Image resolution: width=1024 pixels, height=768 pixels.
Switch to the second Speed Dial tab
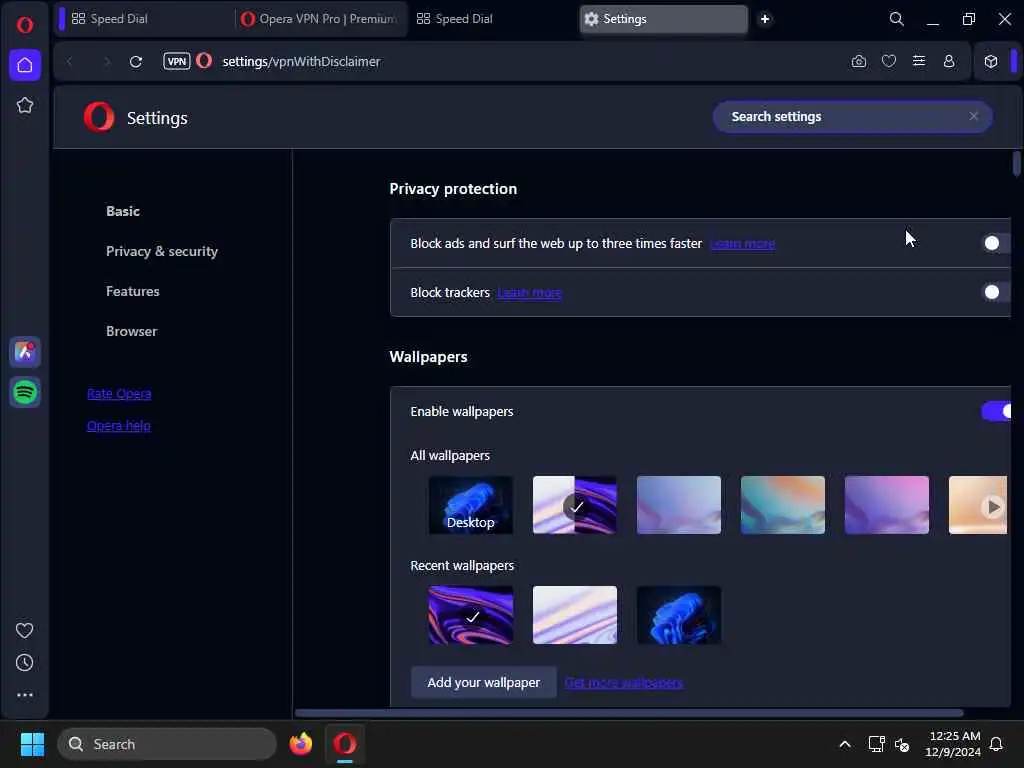point(492,19)
